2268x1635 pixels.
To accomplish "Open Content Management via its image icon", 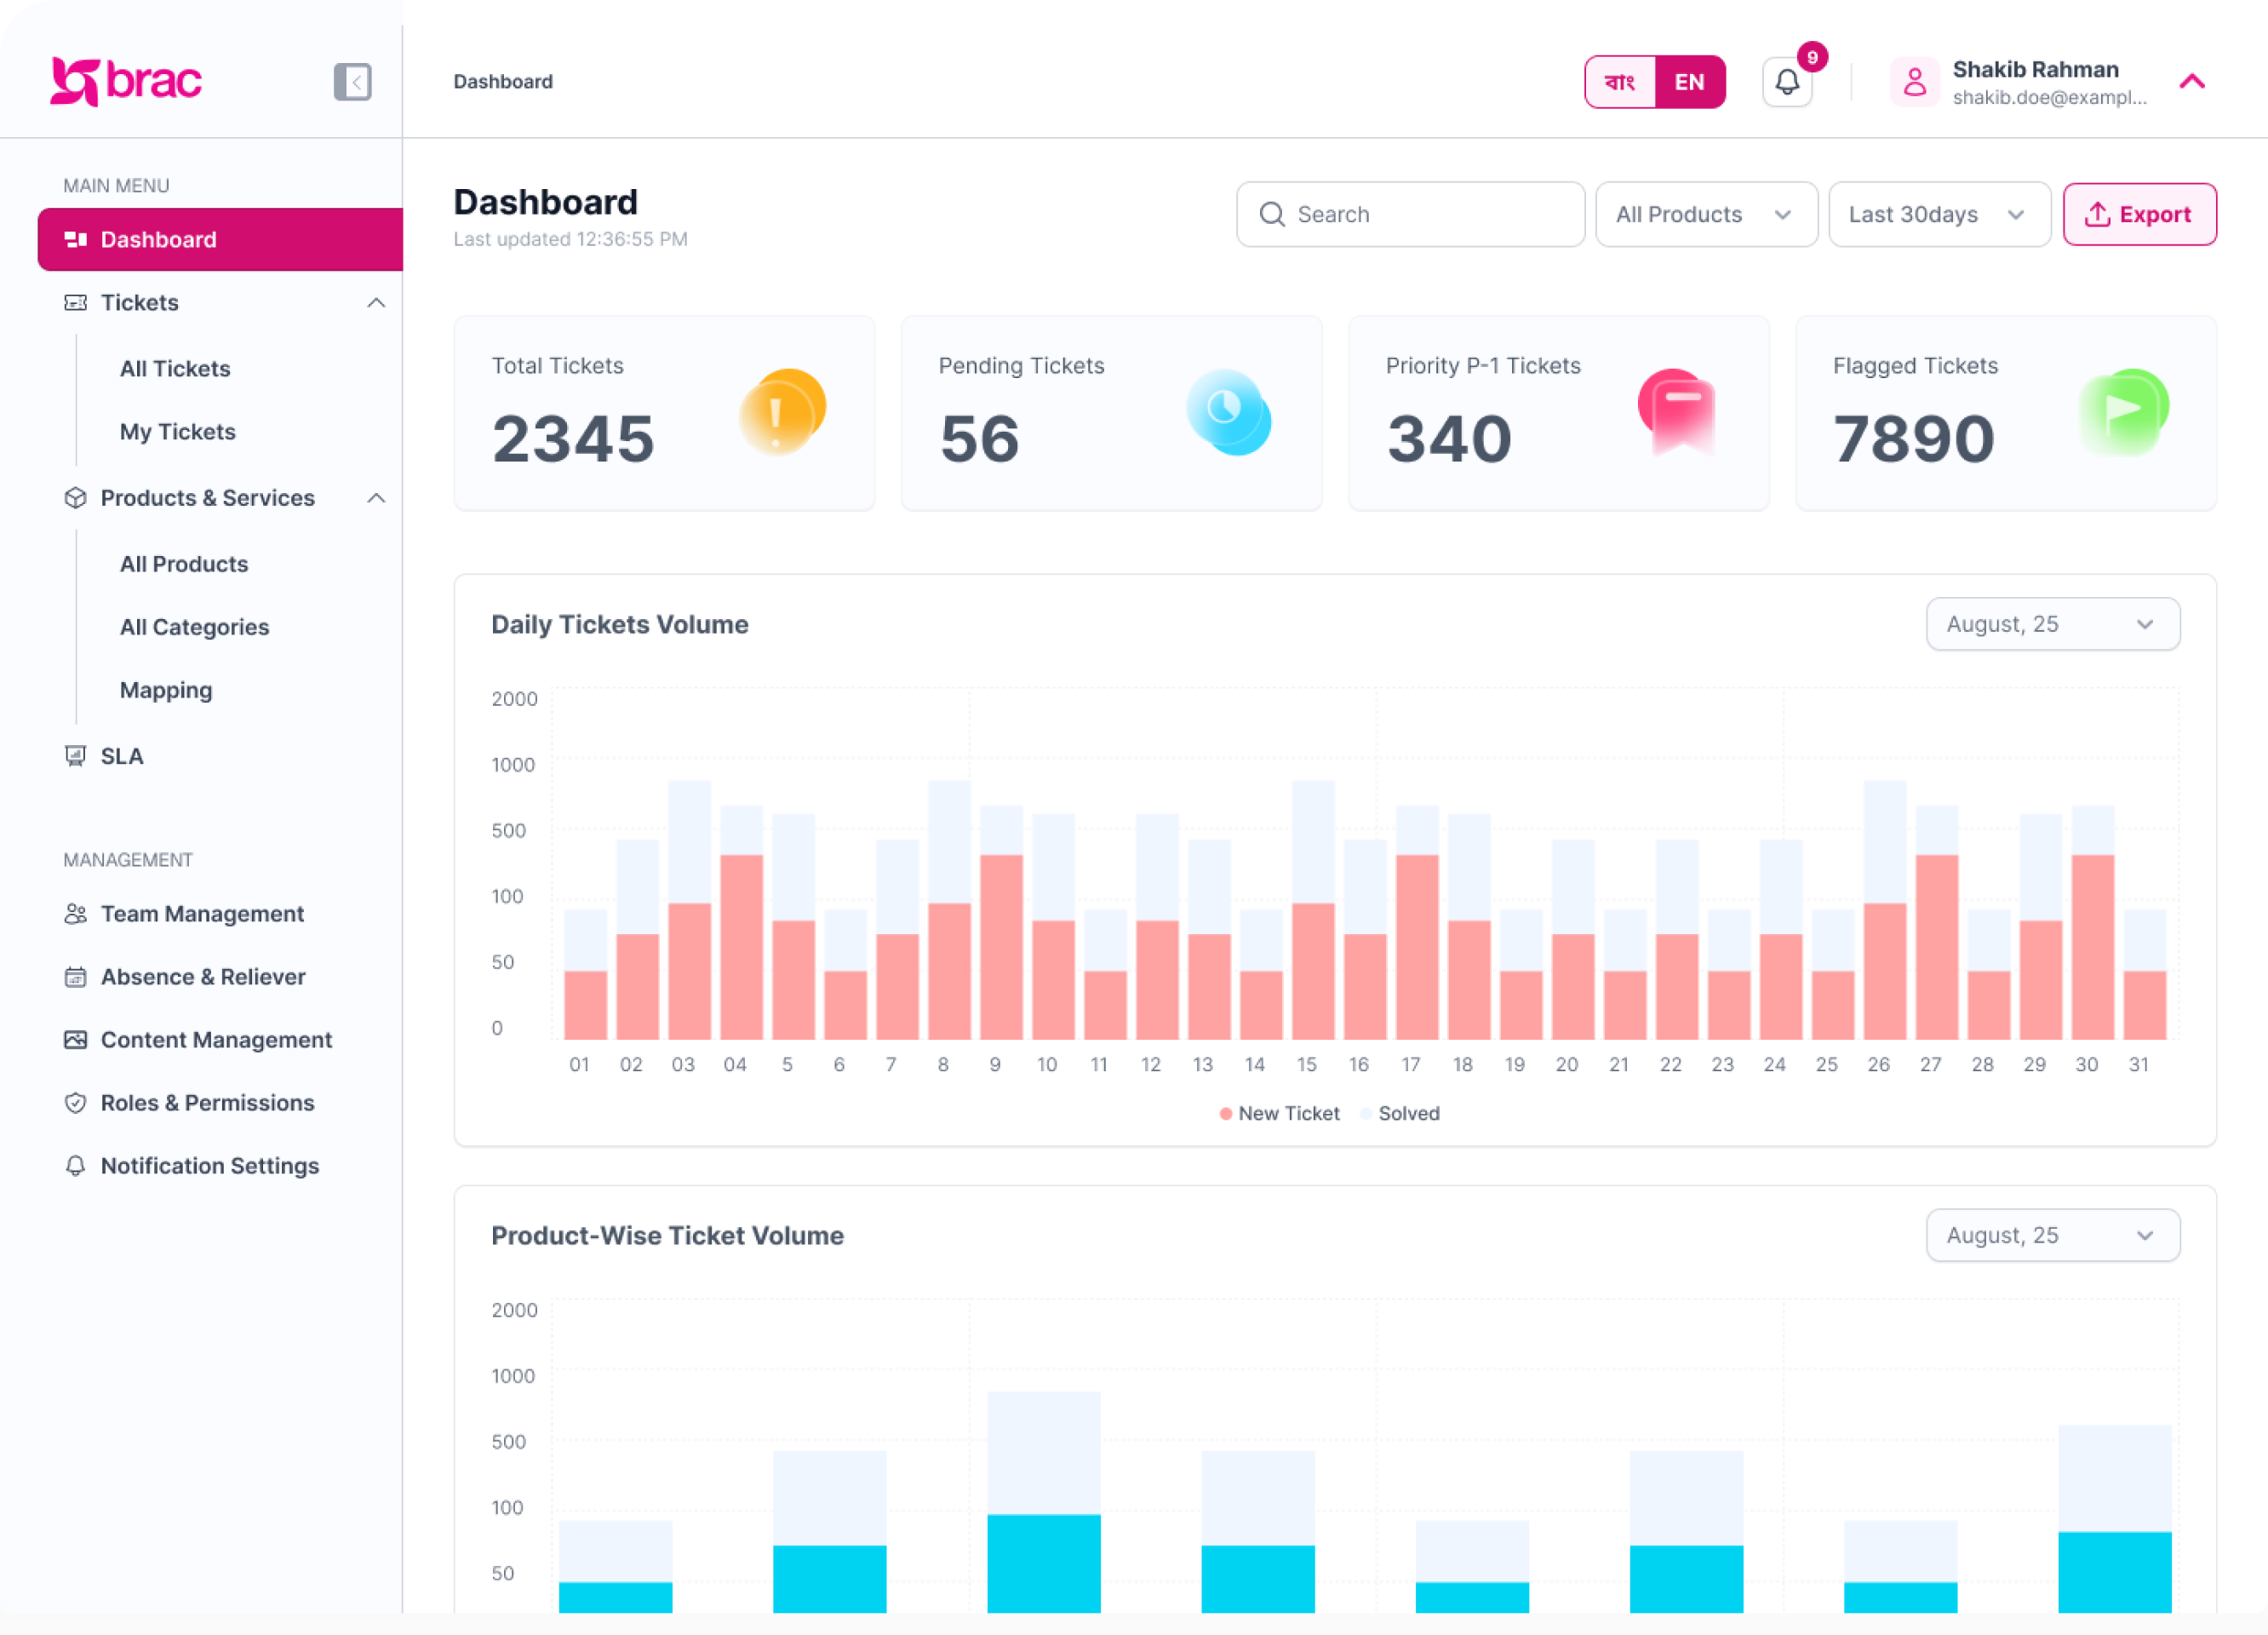I will (76, 1040).
